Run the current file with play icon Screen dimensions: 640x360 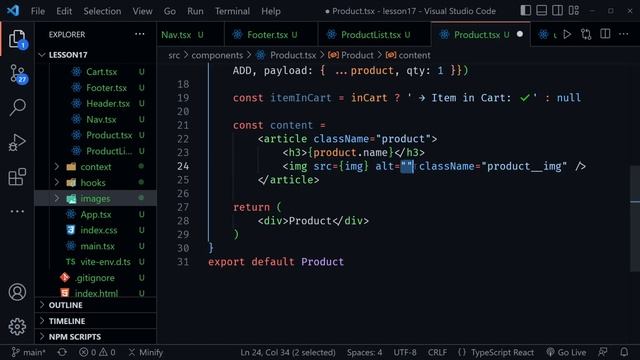click(x=567, y=35)
